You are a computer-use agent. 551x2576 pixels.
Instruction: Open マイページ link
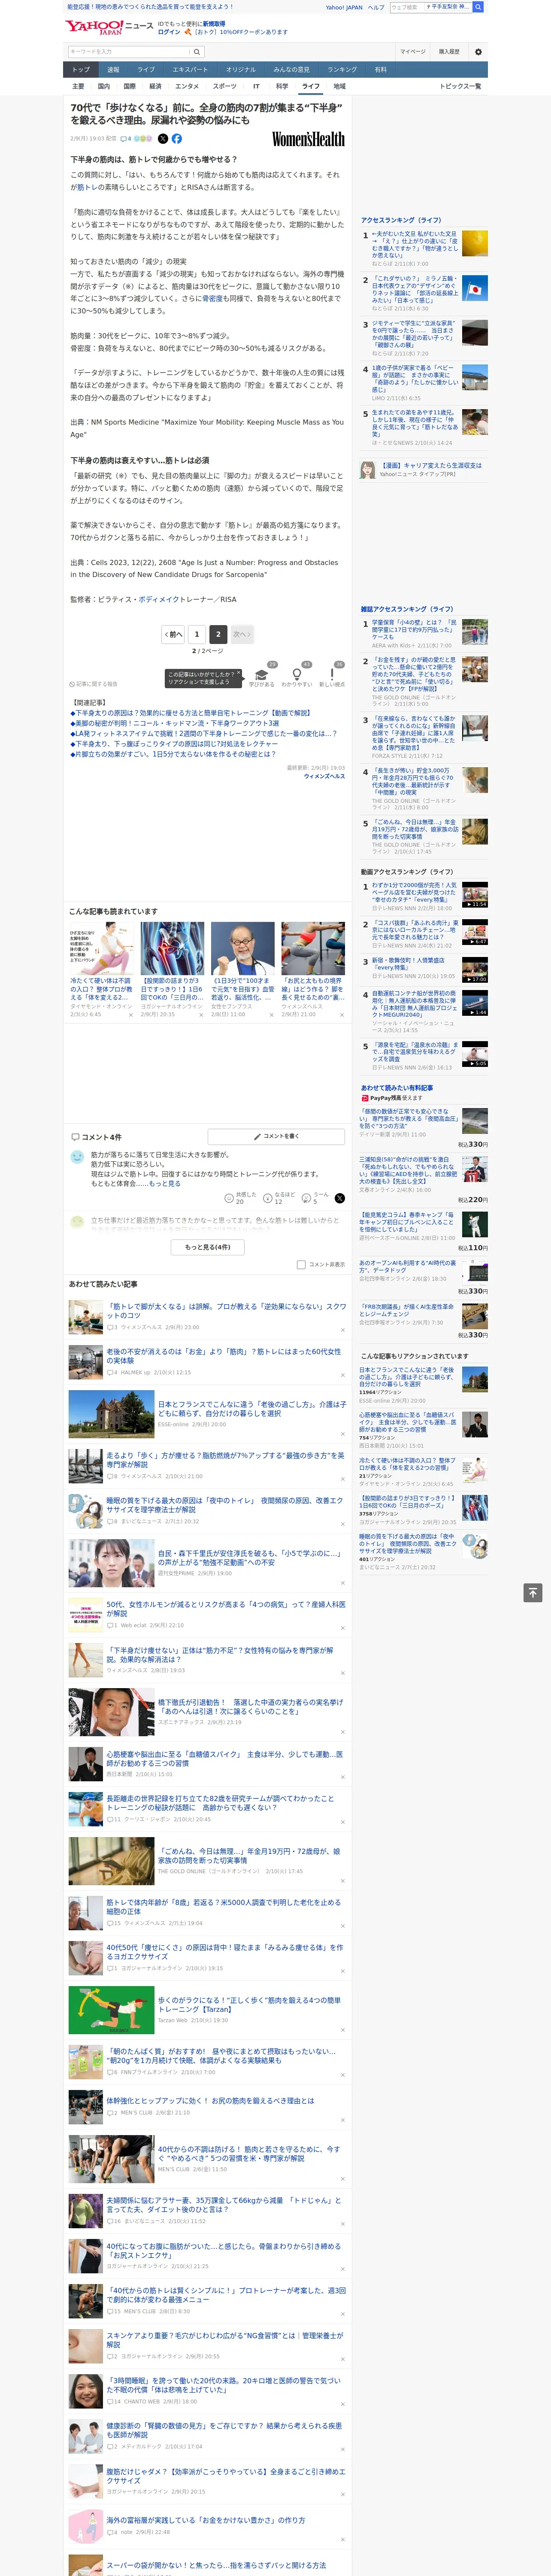[413, 52]
